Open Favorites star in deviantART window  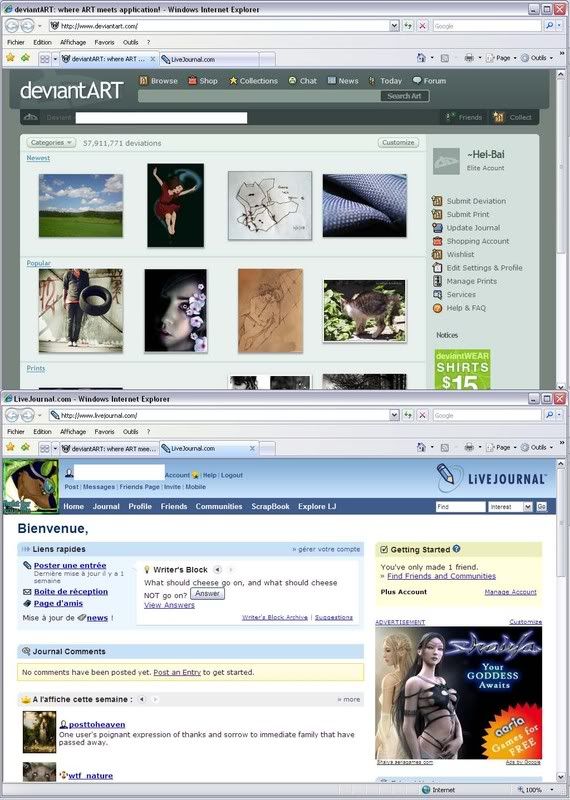10,58
